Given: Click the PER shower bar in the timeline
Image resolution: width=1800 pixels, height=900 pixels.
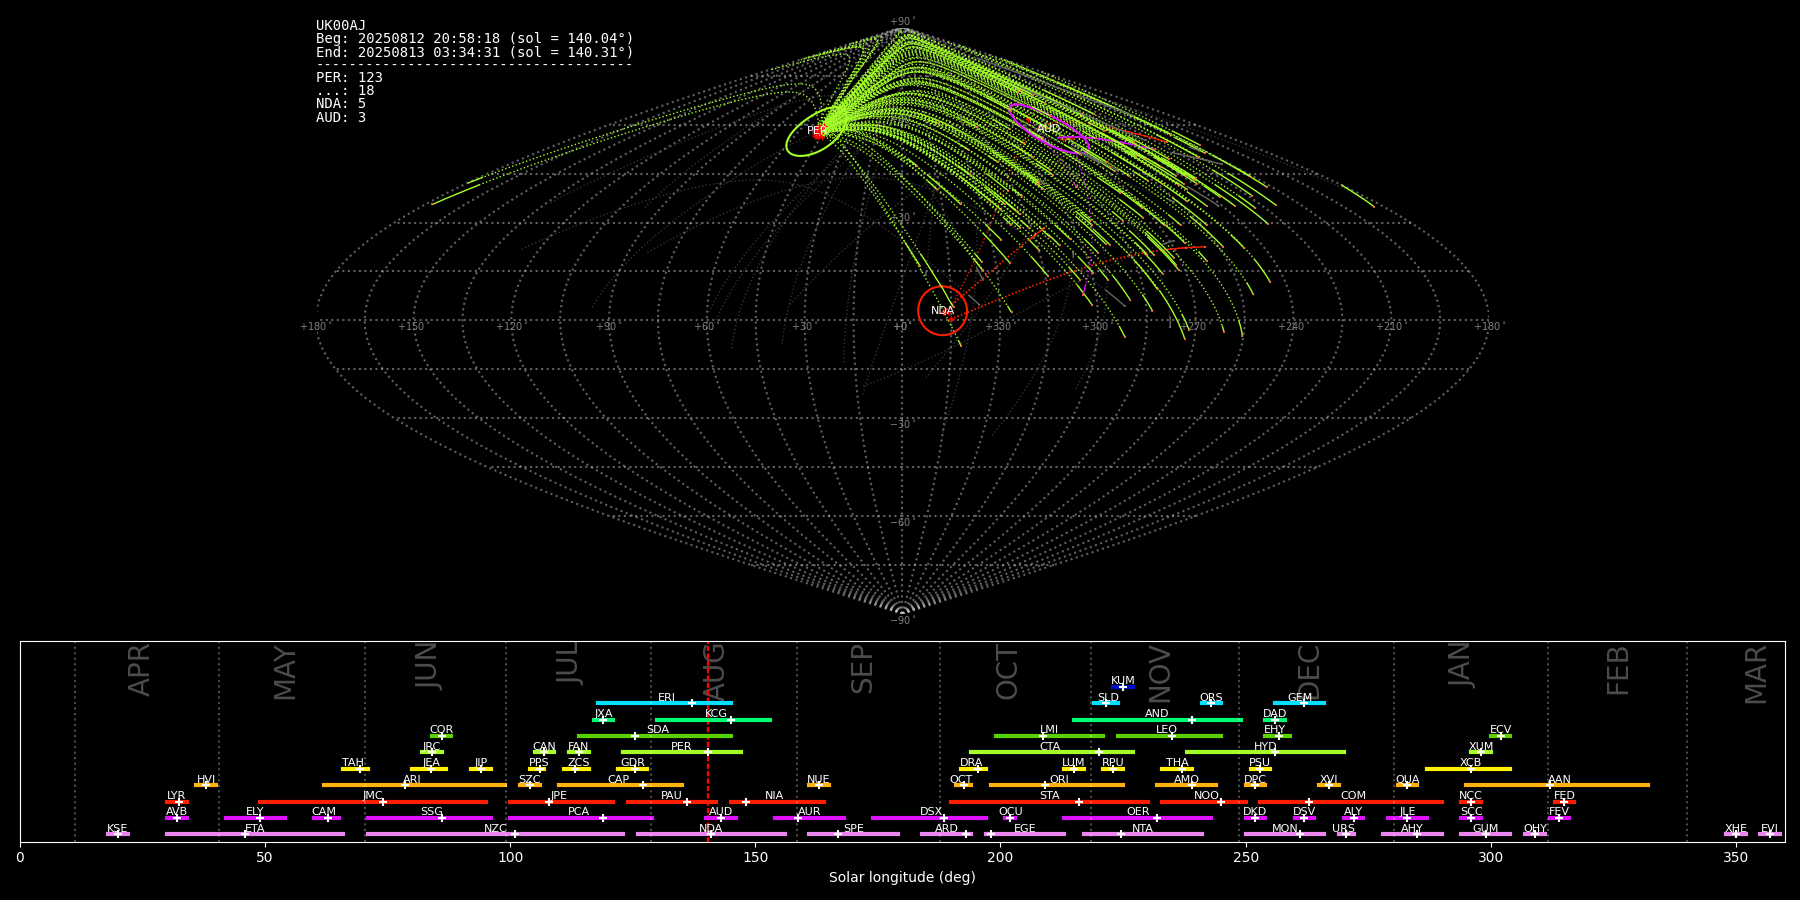Looking at the screenshot, I should 682,752.
